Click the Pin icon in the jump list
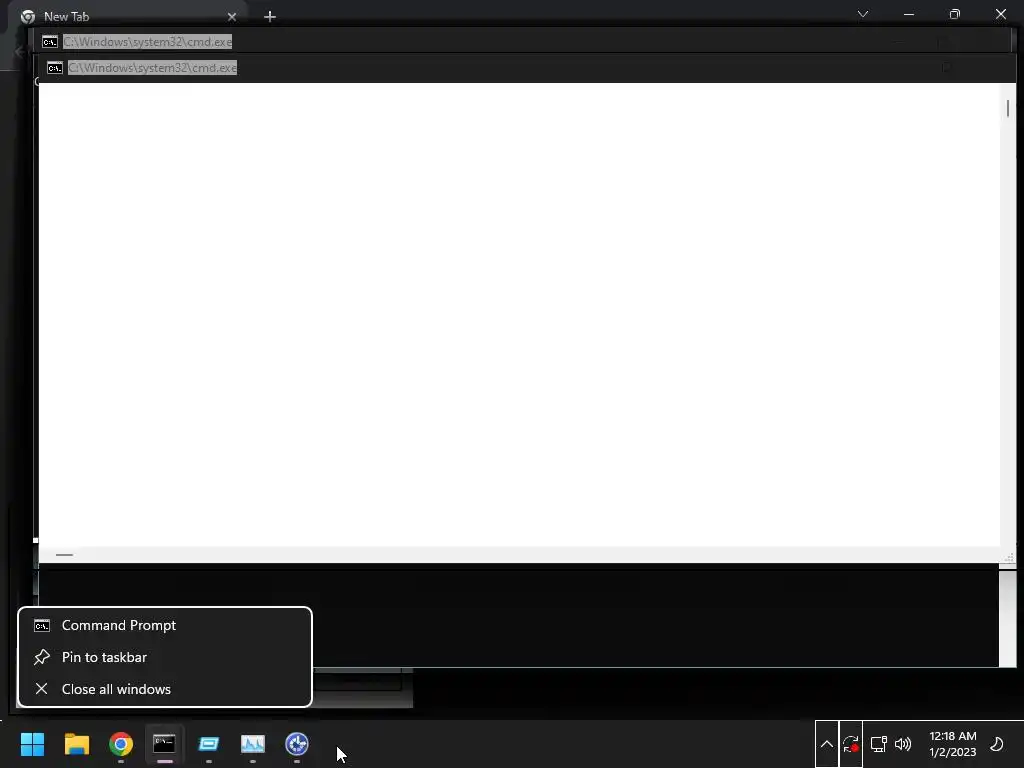 [42, 657]
